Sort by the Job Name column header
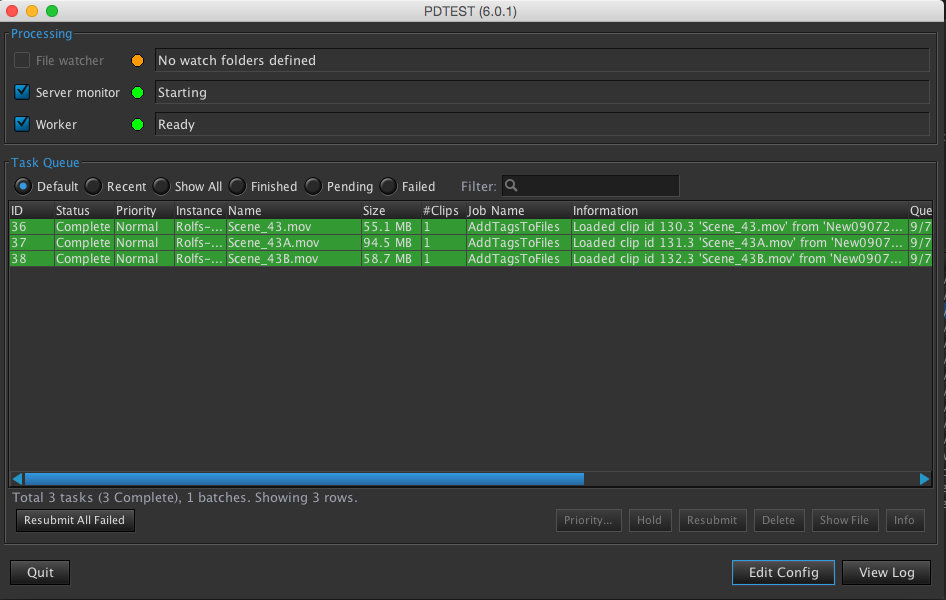The height and width of the screenshot is (600, 946). 496,211
